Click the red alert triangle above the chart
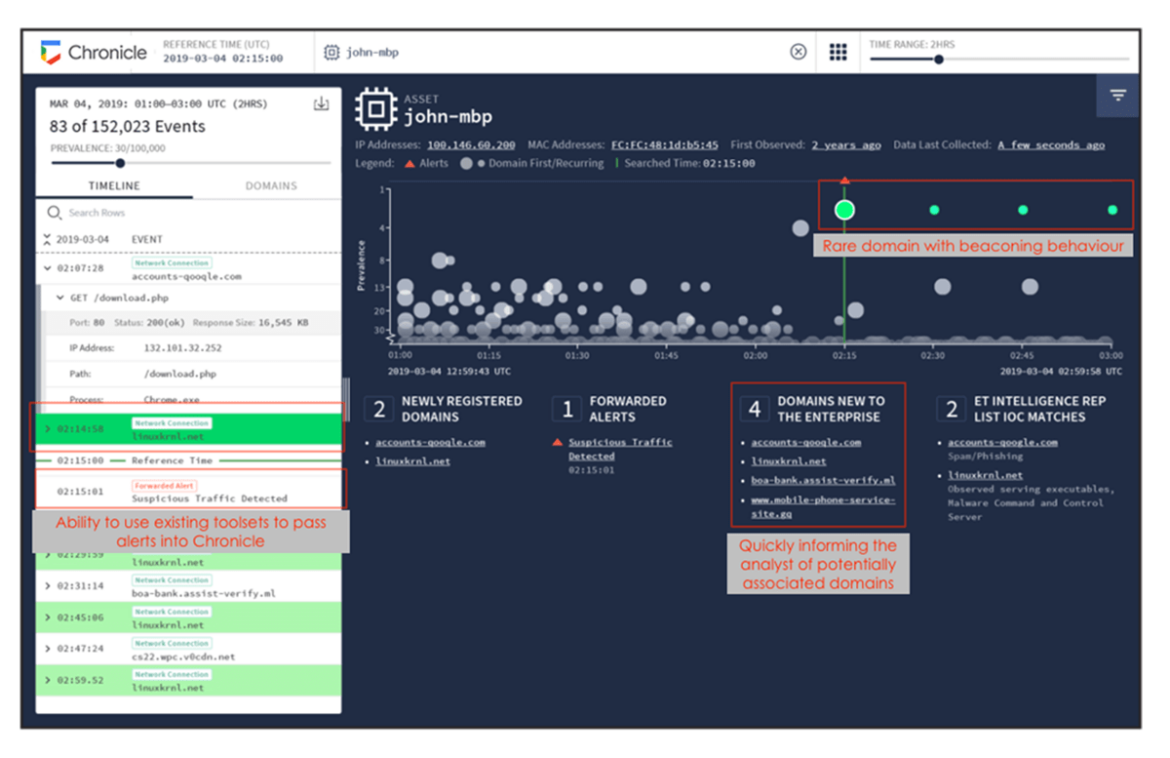The height and width of the screenshot is (758, 1170). 844,181
